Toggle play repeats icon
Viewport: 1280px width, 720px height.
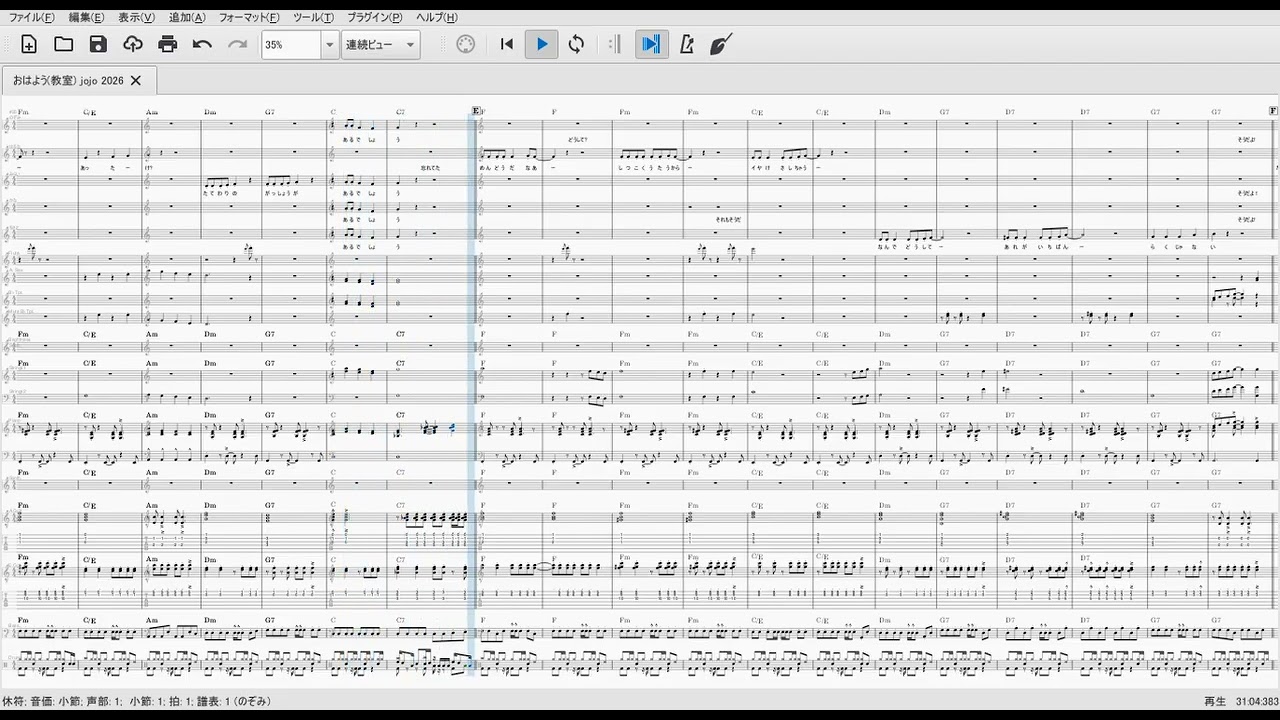615,44
